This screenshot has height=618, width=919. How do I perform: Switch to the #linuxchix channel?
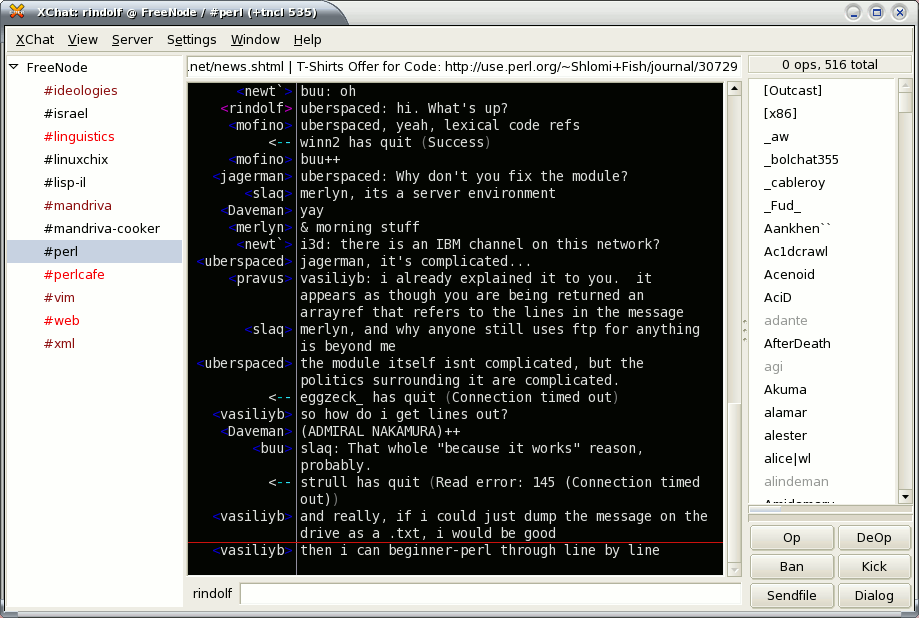(x=76, y=159)
